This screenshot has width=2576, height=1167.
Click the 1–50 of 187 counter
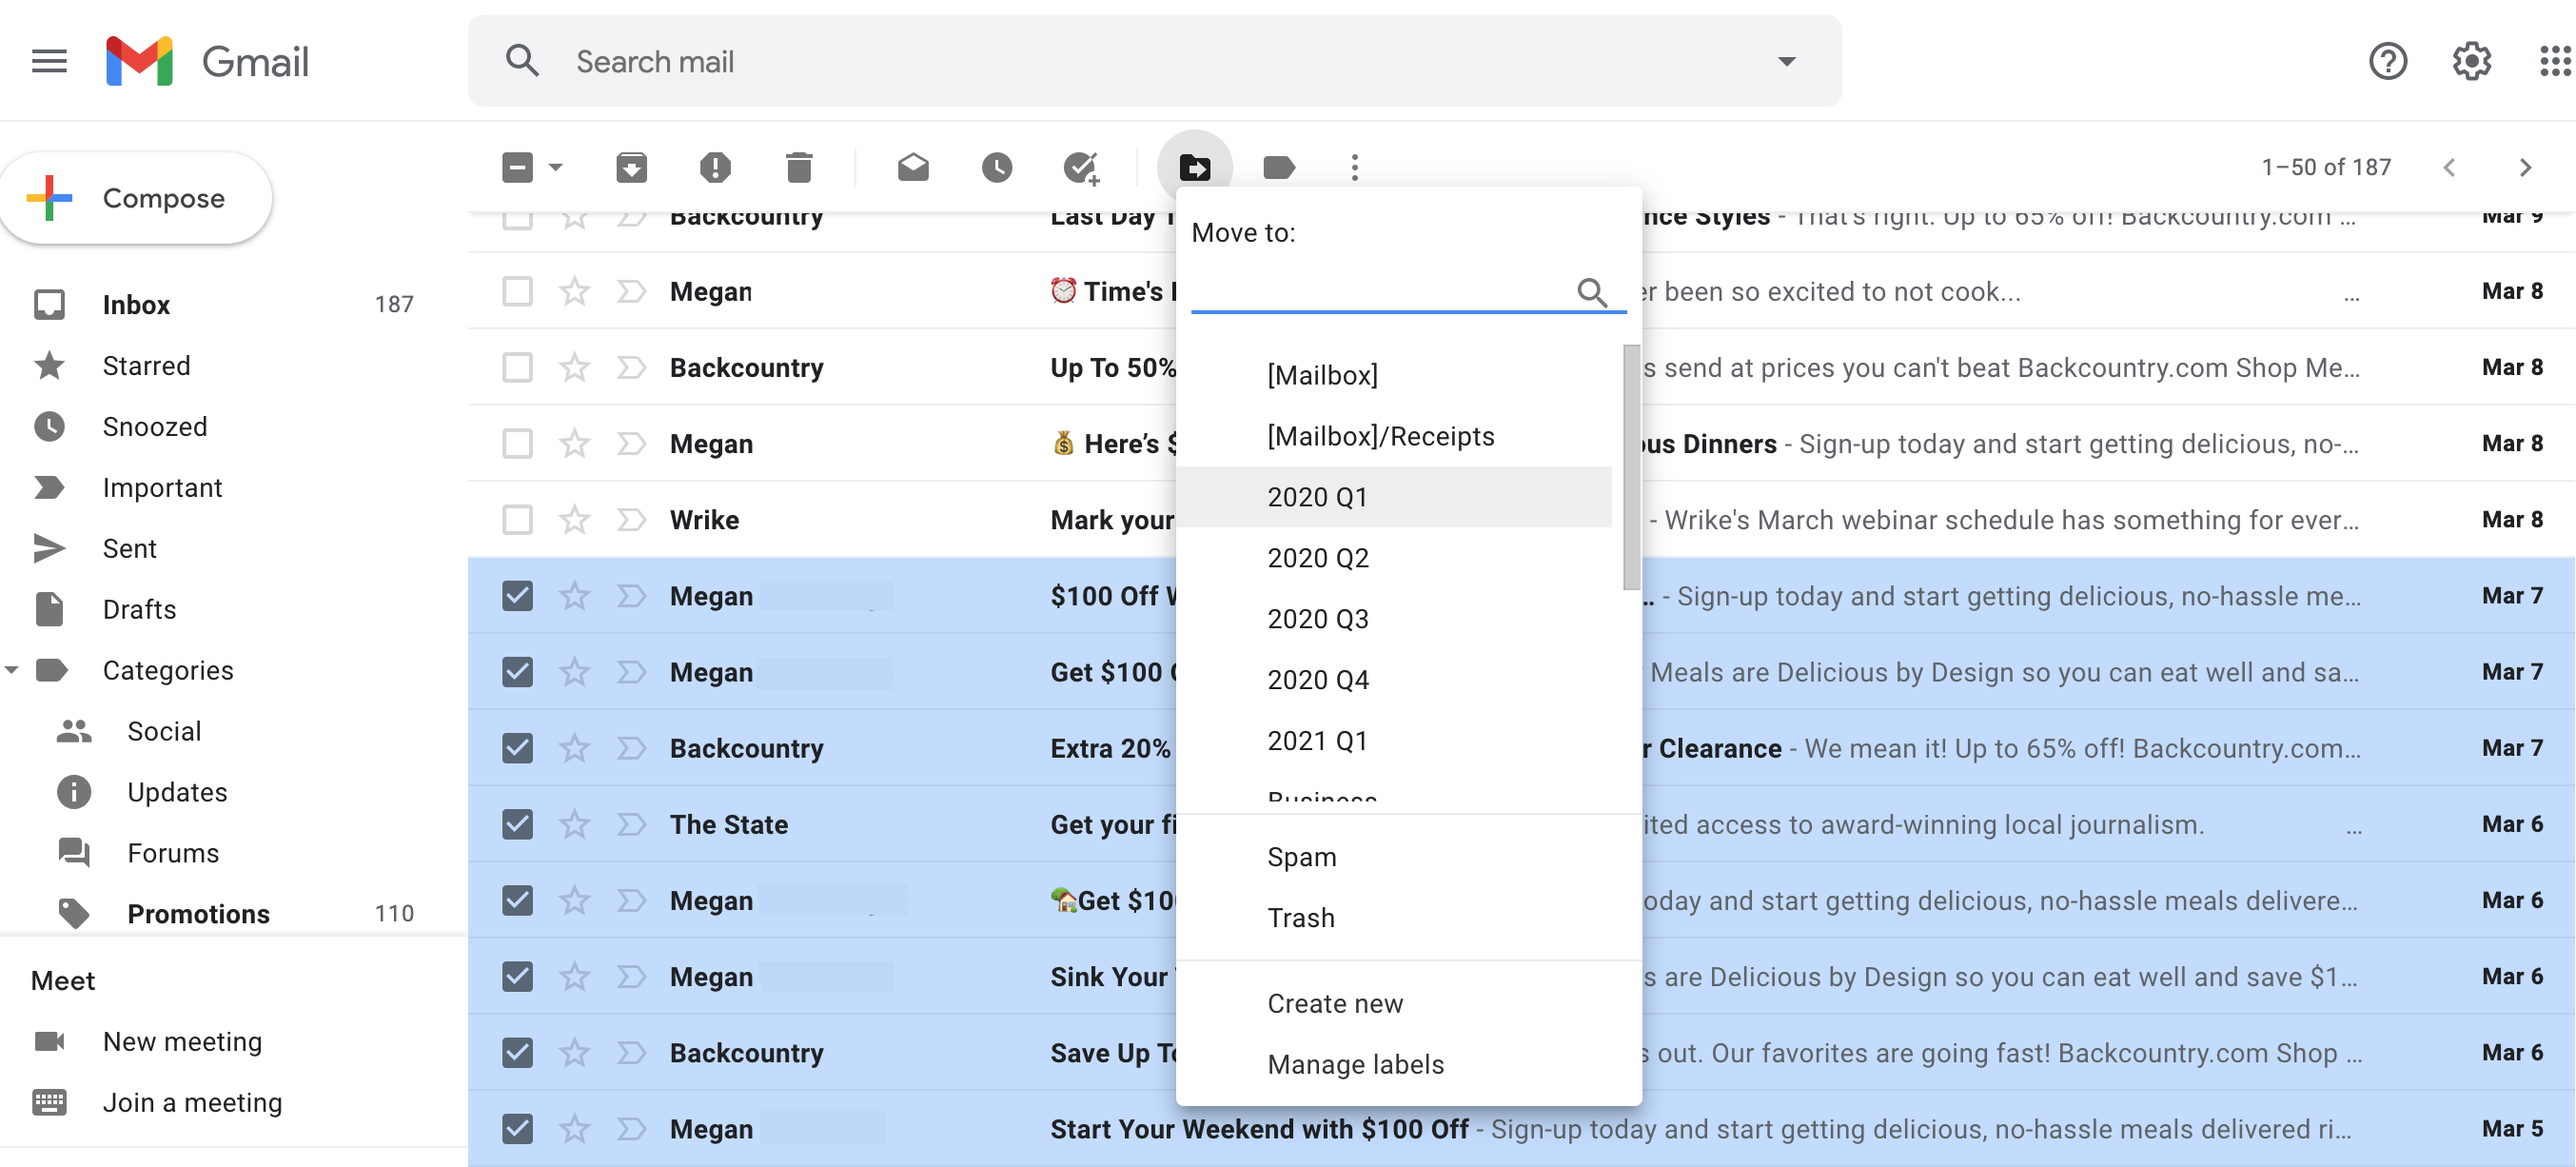(x=2326, y=167)
